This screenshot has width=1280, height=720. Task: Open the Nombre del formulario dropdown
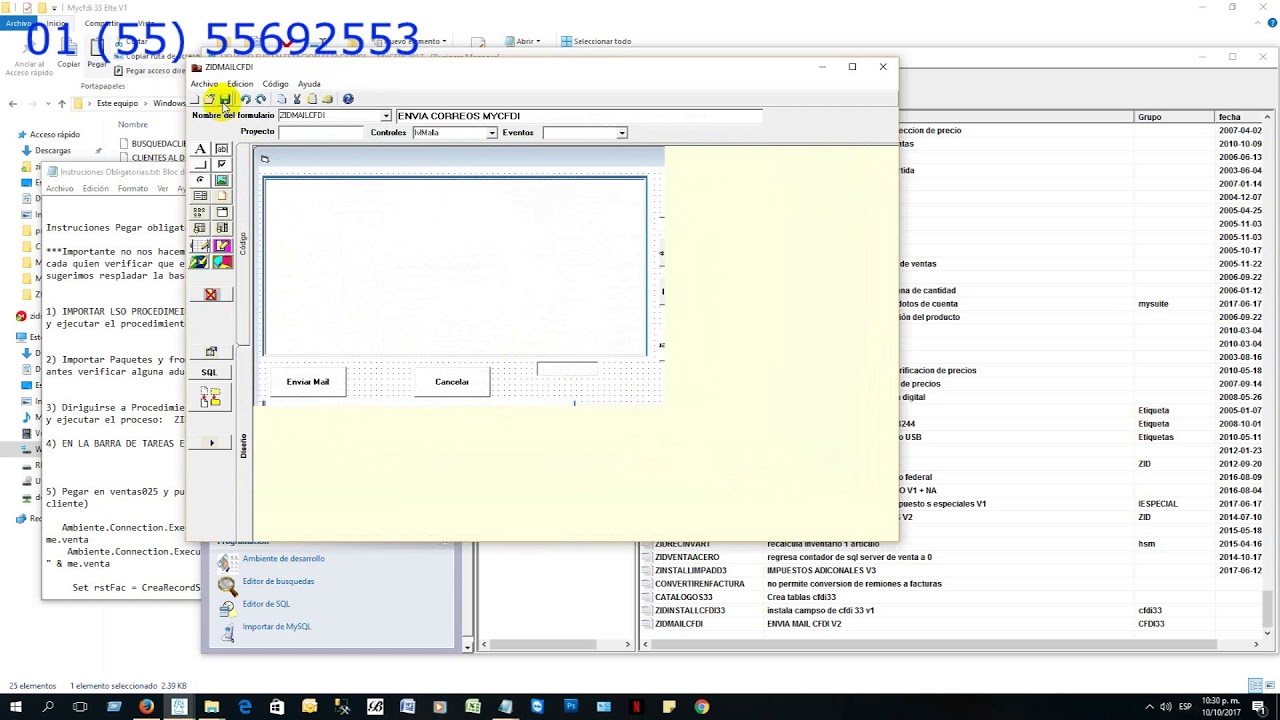[x=386, y=116]
